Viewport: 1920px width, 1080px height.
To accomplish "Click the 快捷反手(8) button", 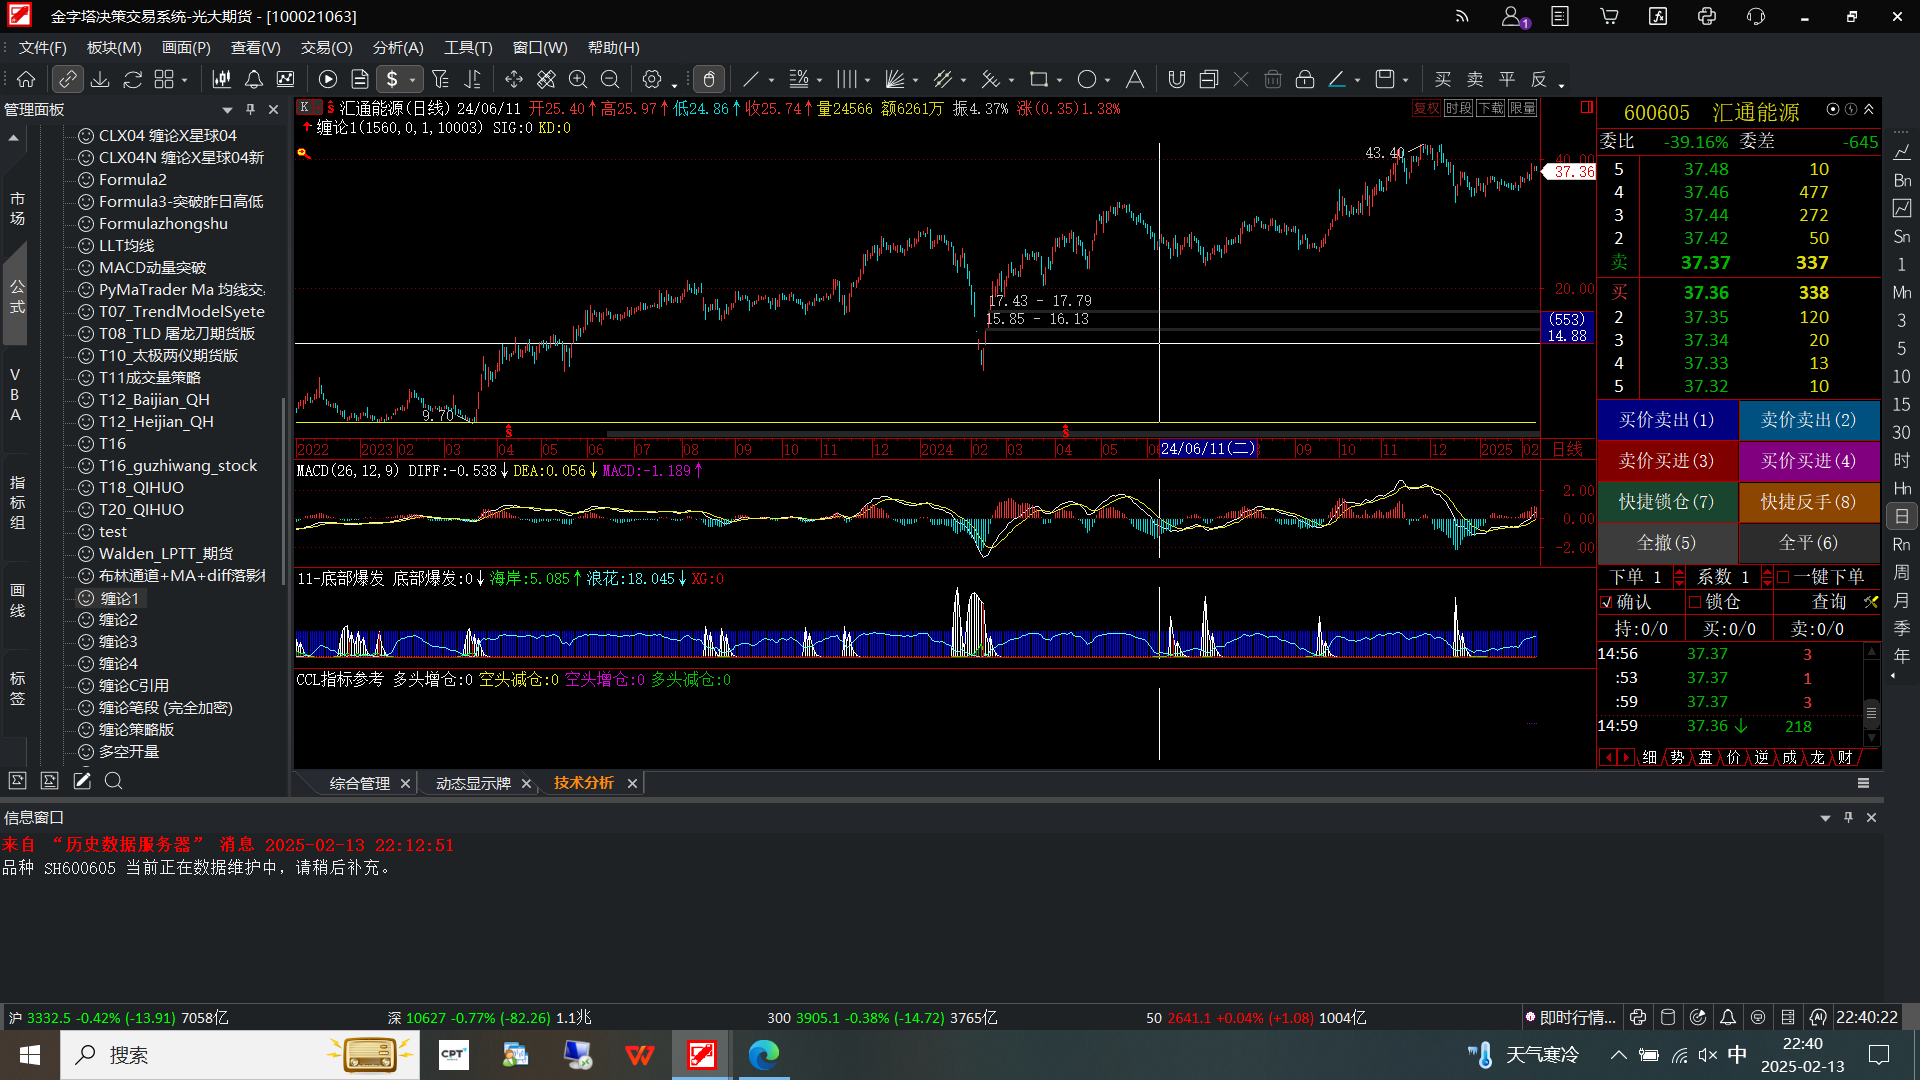I will tap(1809, 502).
